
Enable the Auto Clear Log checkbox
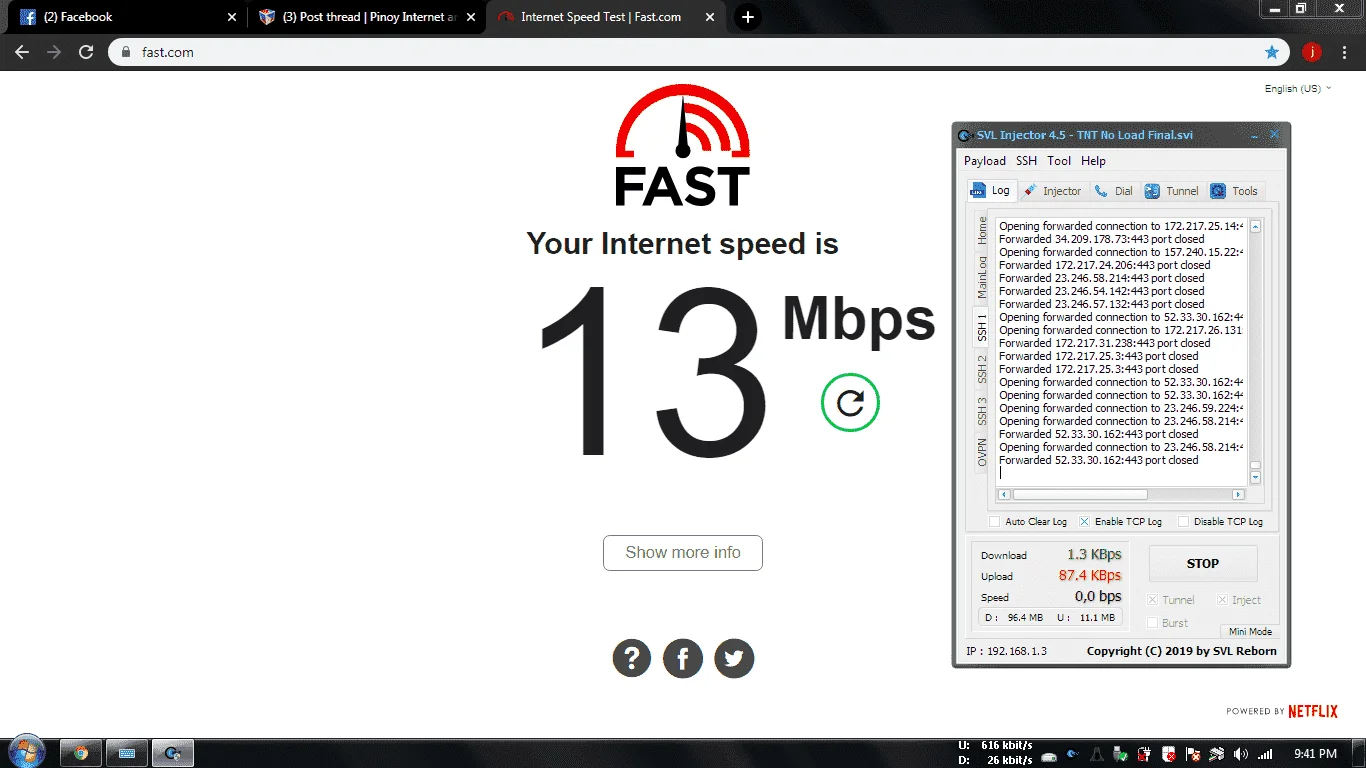pos(994,521)
